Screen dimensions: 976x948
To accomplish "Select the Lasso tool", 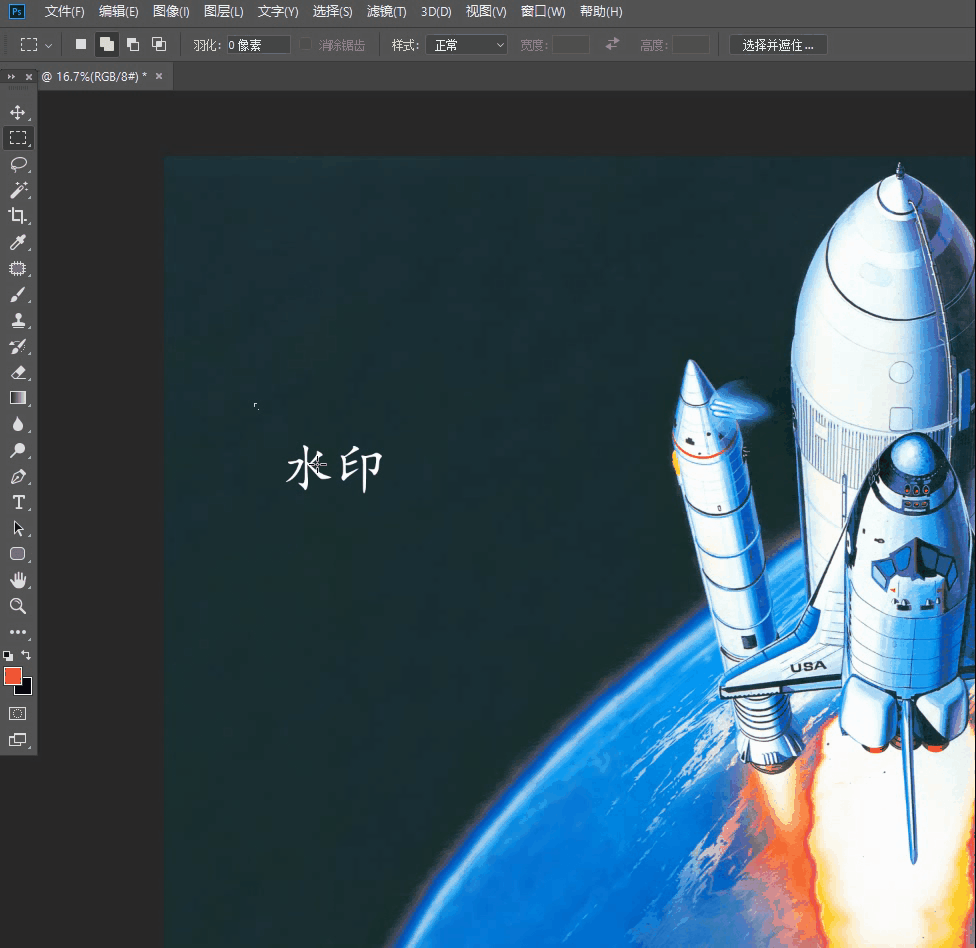I will [18, 164].
